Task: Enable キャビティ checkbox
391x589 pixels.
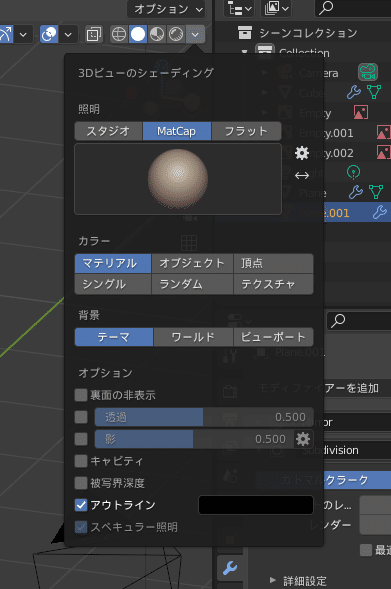Action: pos(81,461)
